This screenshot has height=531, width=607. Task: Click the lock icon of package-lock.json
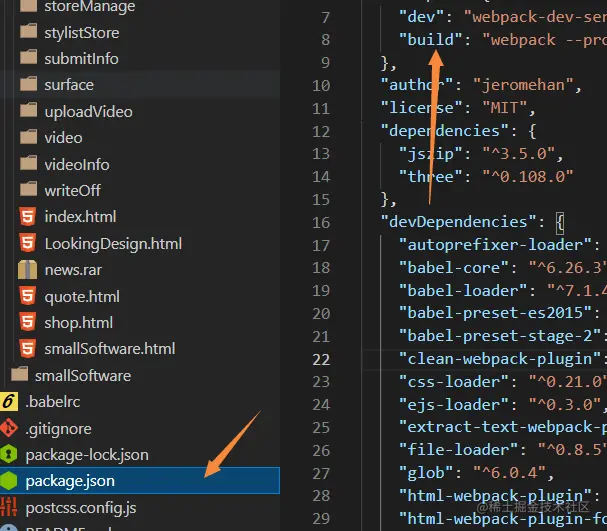pos(9,454)
